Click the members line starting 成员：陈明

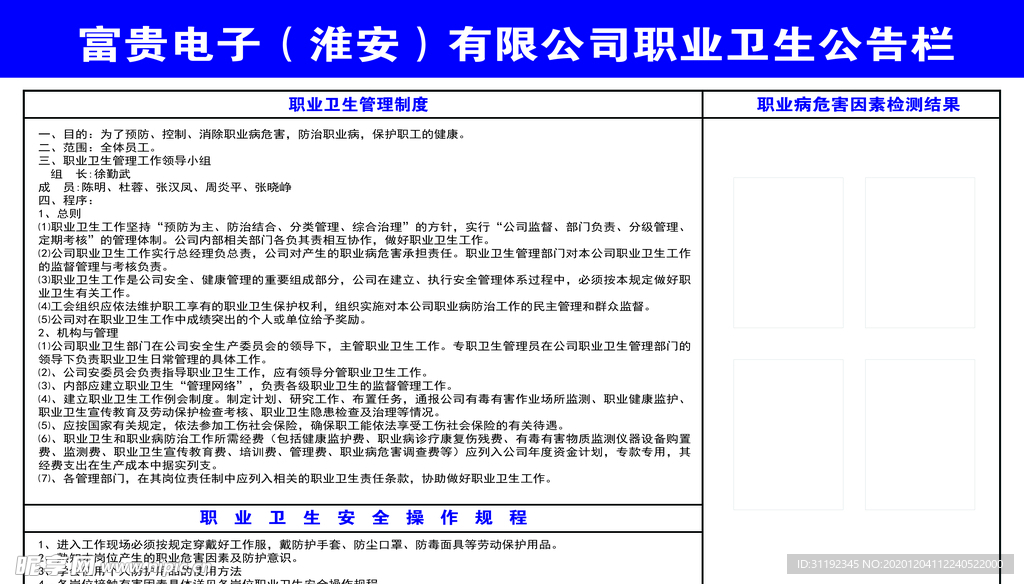[165, 187]
